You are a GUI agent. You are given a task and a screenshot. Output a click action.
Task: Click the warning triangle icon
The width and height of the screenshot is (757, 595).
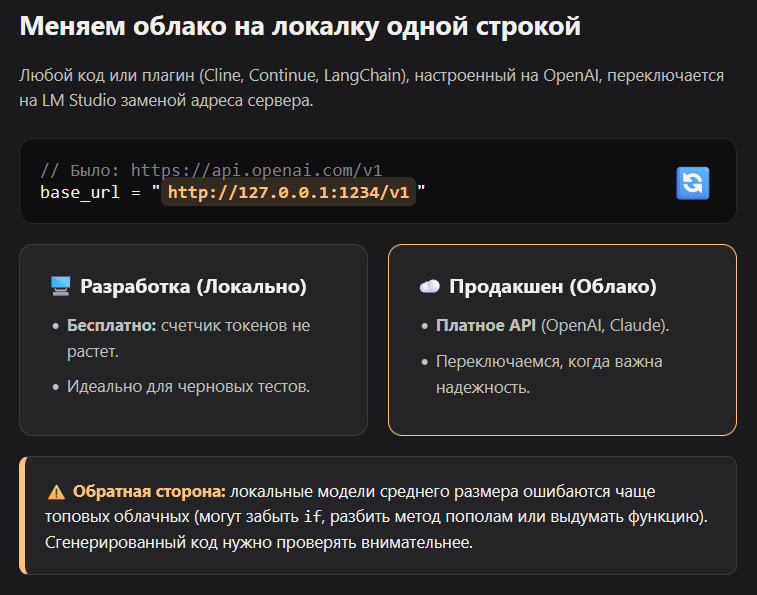(56, 492)
